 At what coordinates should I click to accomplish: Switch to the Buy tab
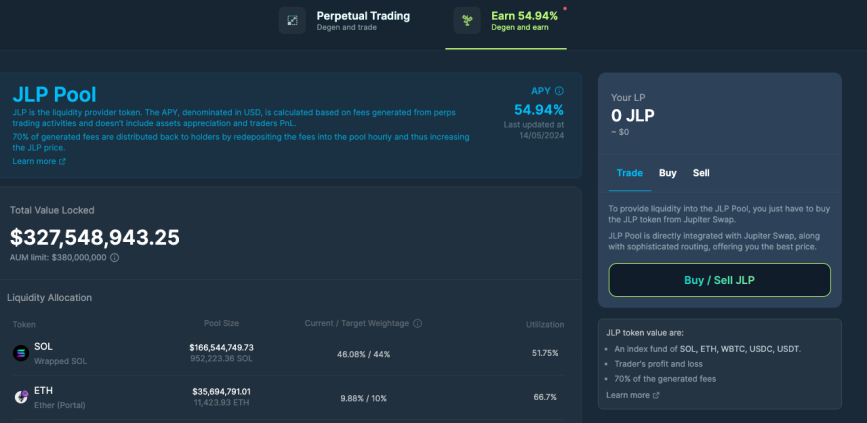(x=667, y=173)
